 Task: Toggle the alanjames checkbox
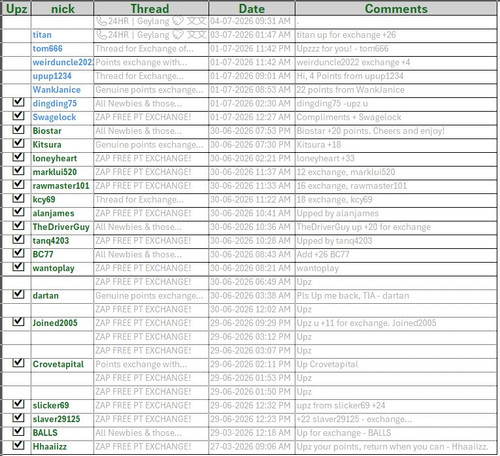[18, 212]
